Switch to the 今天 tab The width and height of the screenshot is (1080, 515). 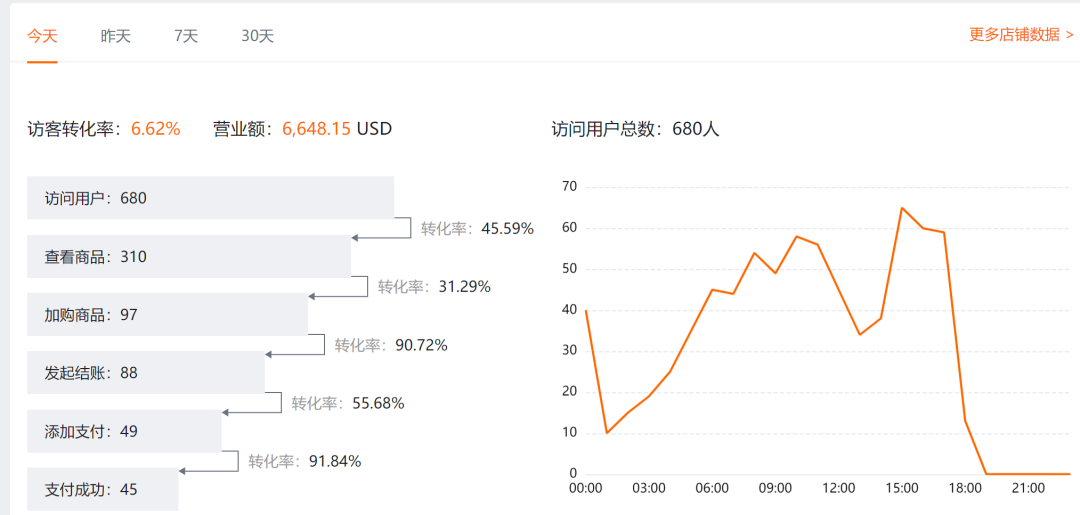click(x=42, y=36)
